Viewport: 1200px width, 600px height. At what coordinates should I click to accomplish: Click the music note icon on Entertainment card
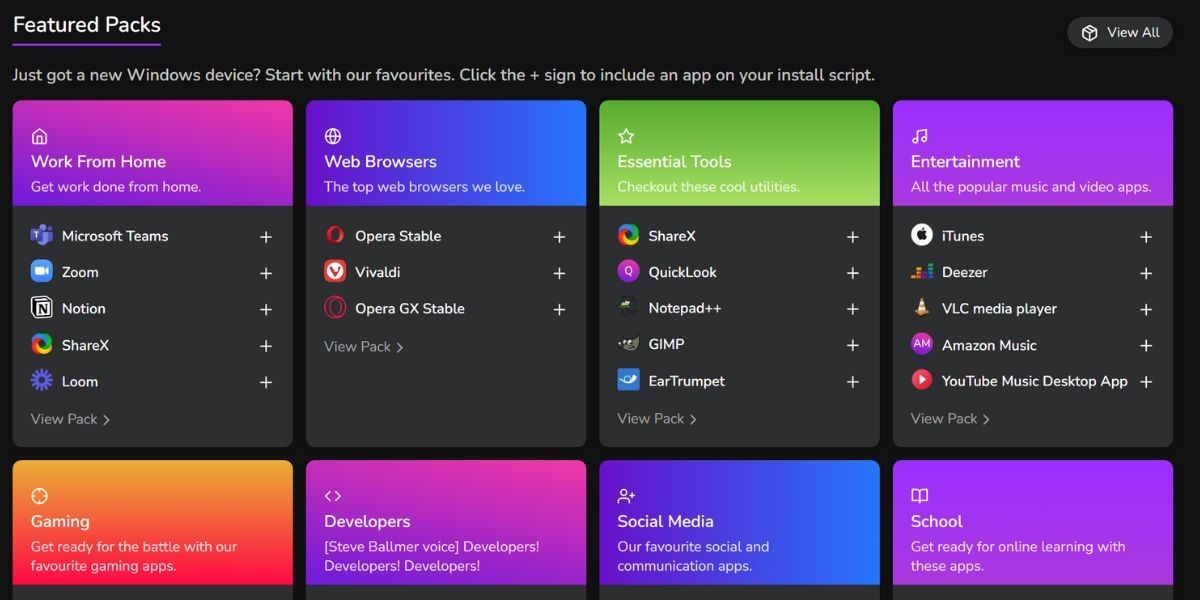(x=920, y=136)
